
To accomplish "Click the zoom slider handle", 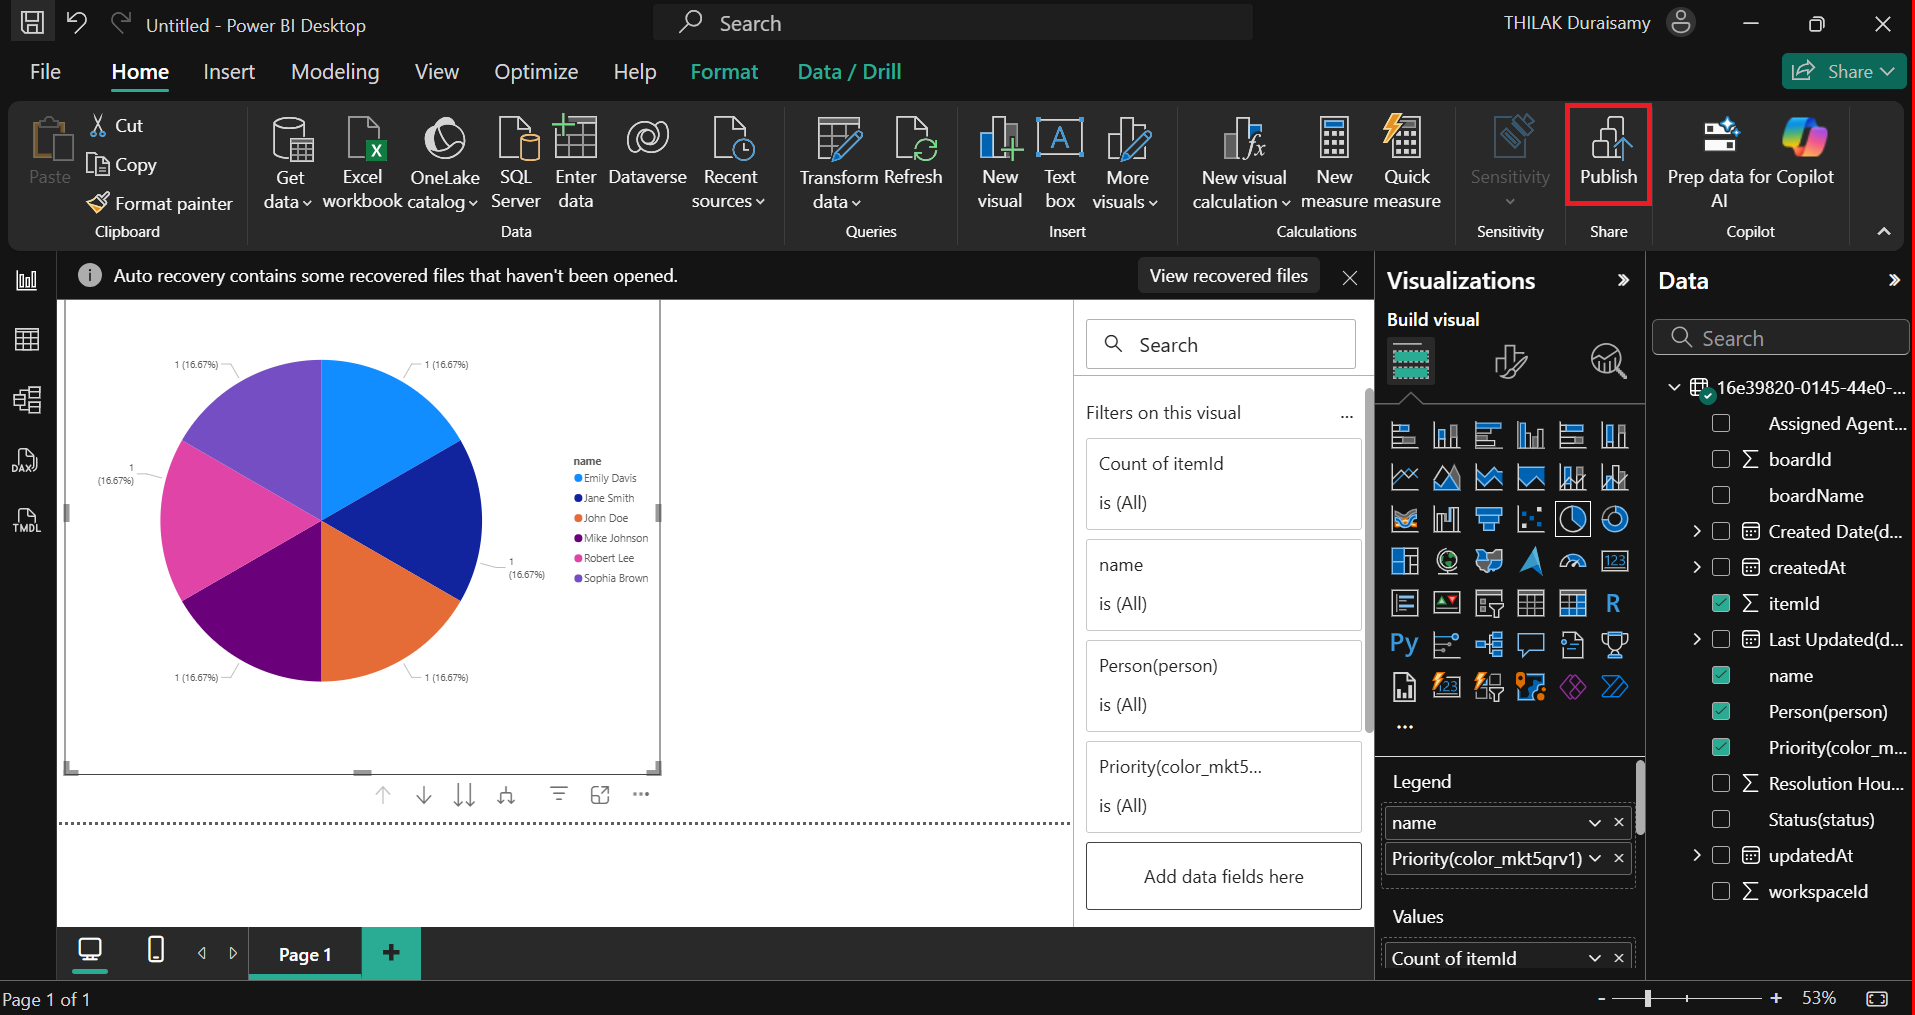I will 1647,998.
